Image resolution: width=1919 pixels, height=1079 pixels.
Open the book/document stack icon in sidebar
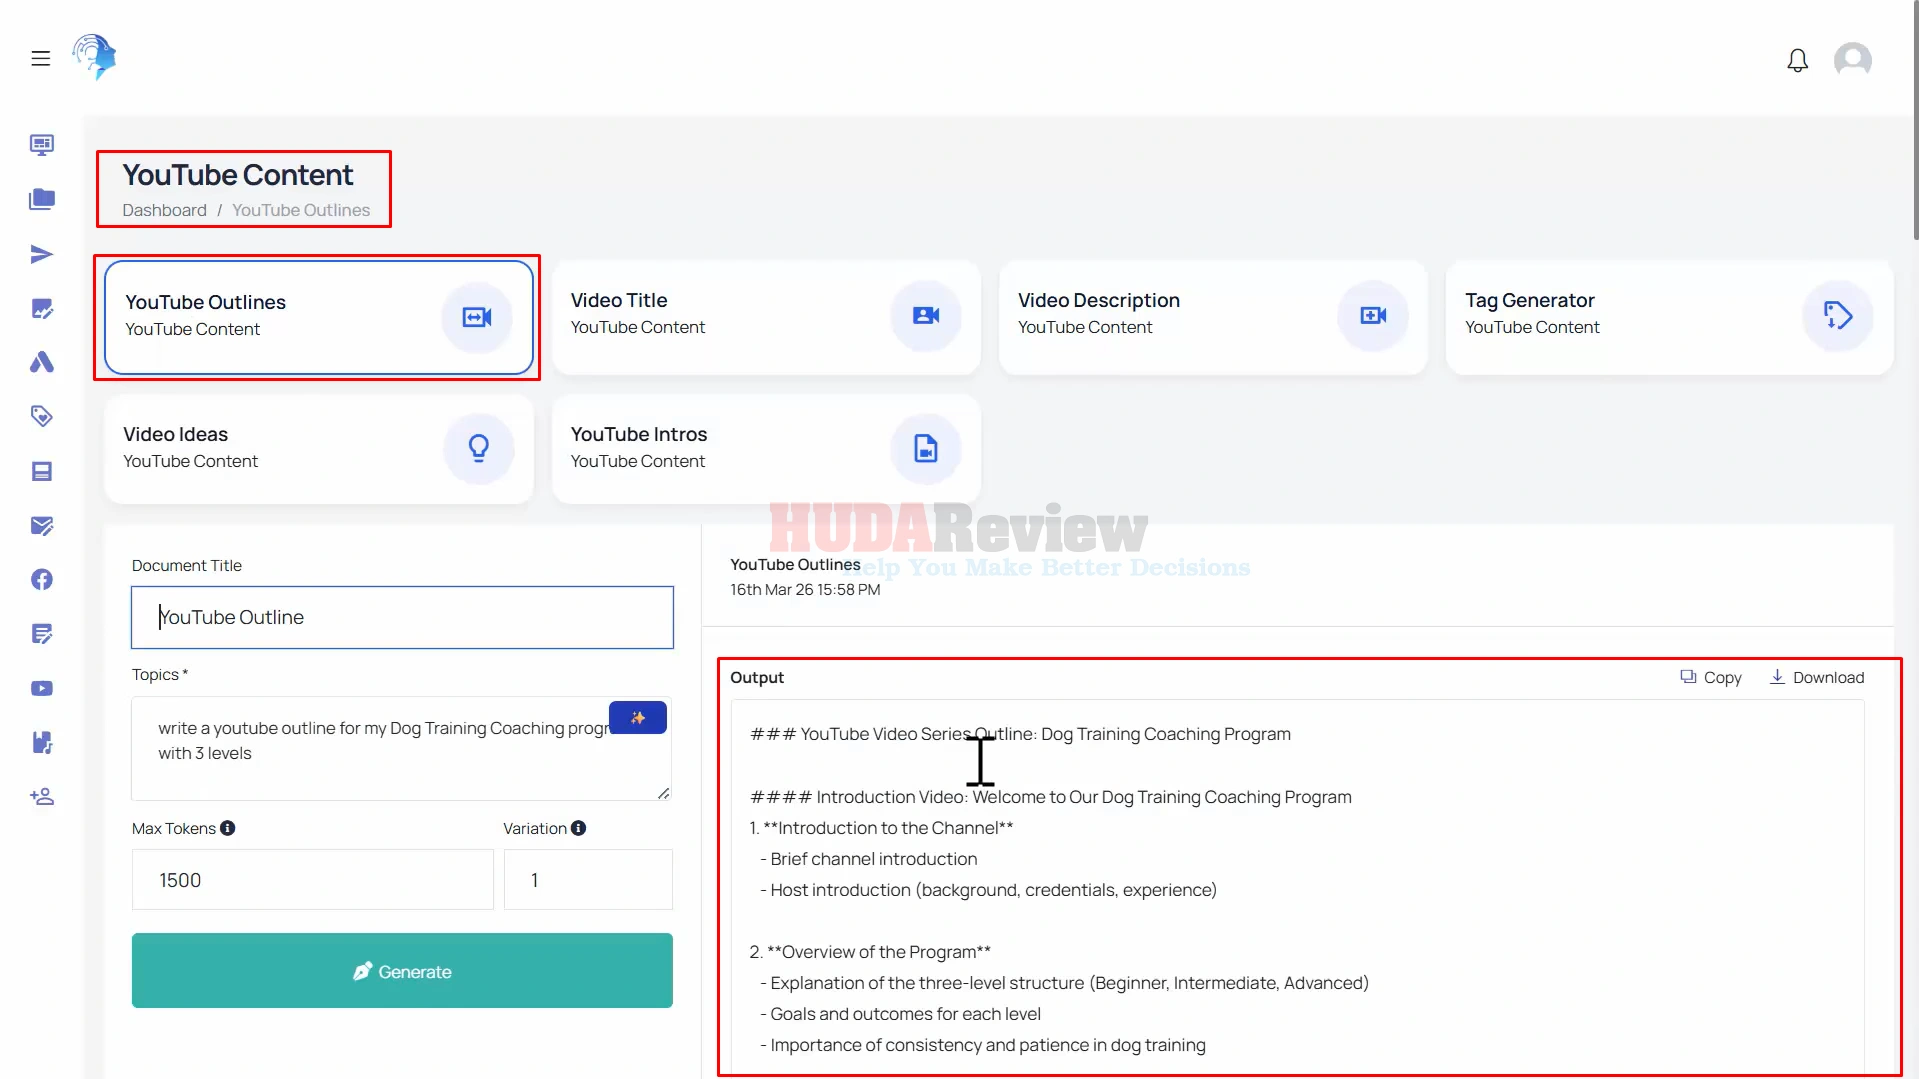41,471
